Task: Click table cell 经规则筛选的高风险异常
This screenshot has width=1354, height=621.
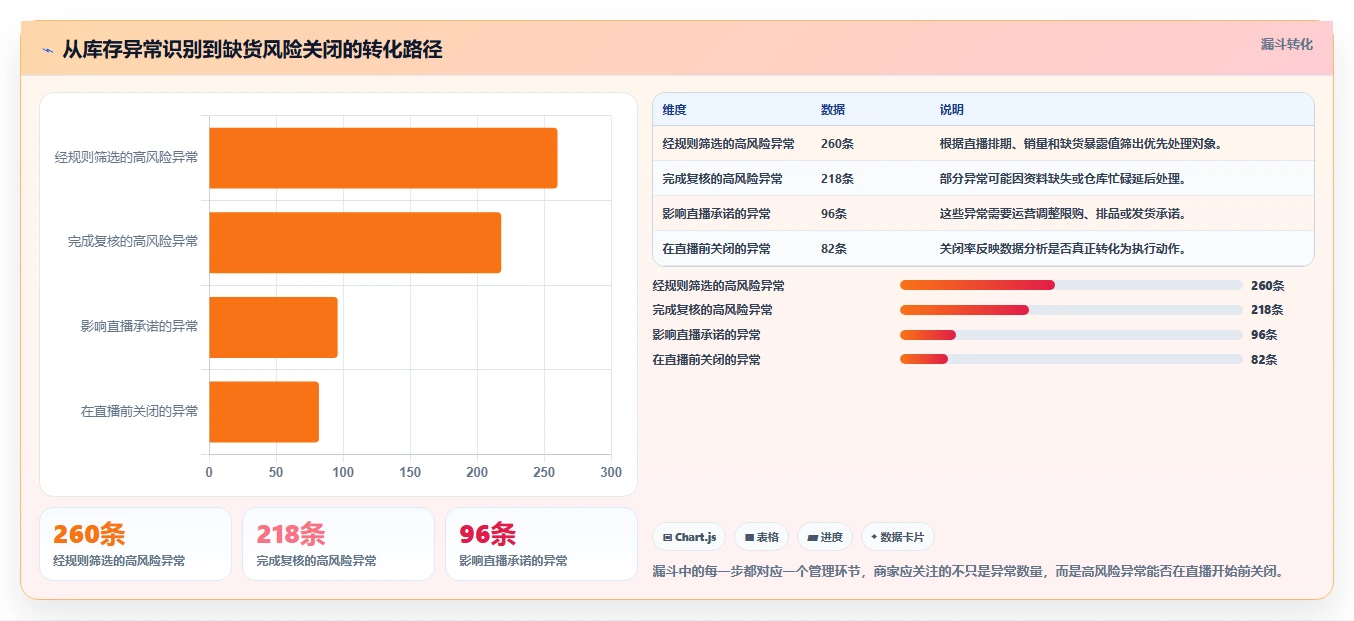Action: click(x=728, y=144)
